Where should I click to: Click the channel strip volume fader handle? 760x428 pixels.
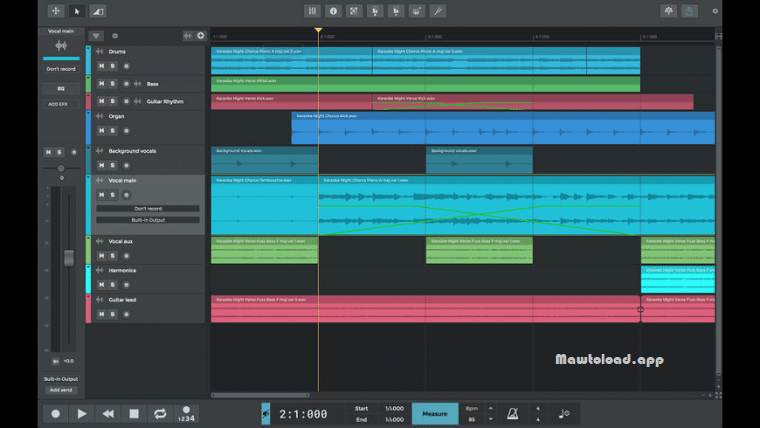(69, 257)
